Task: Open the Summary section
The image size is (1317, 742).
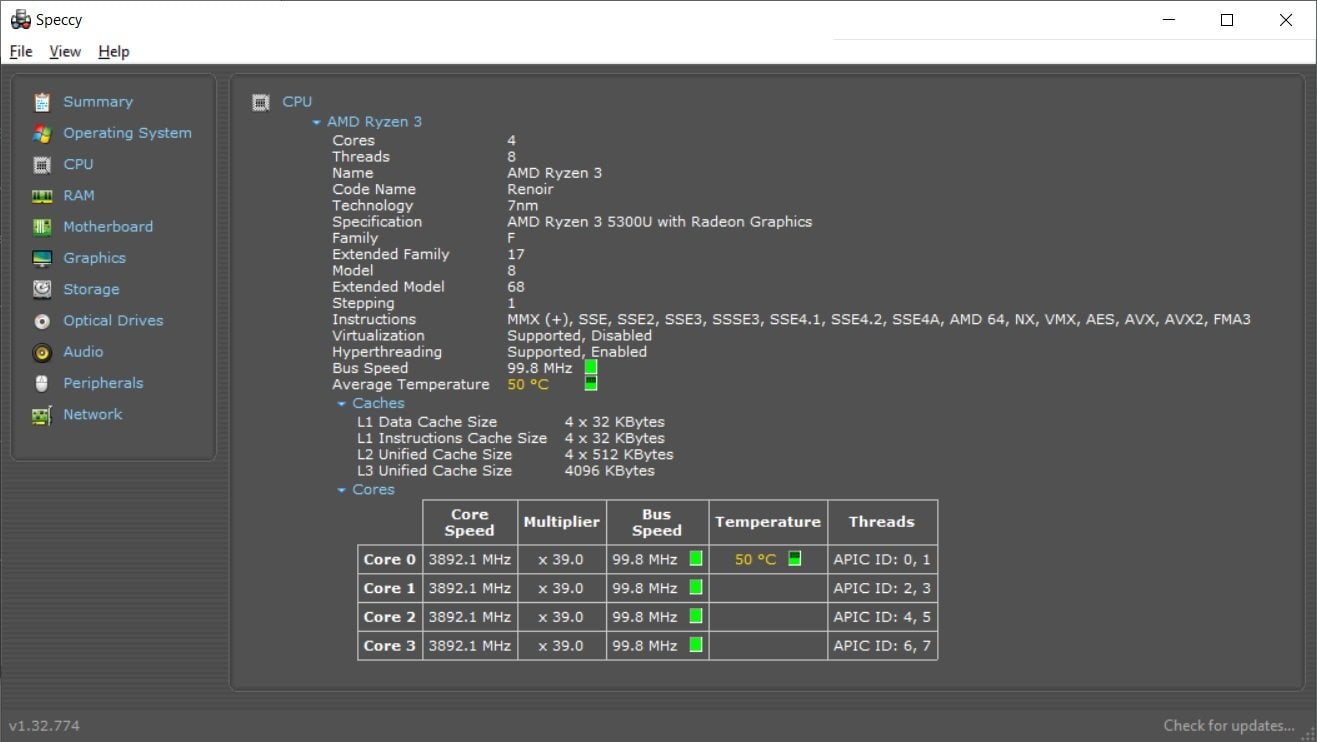Action: pos(98,102)
